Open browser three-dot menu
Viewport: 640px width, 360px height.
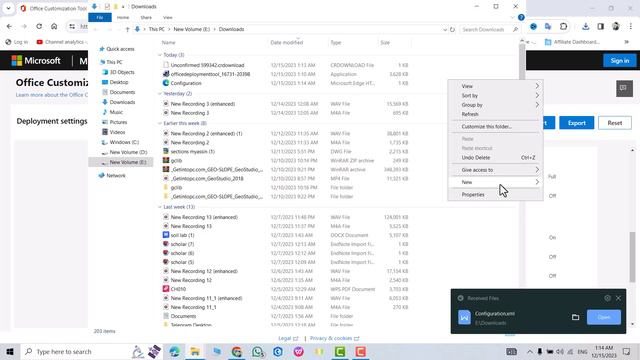[x=631, y=27]
